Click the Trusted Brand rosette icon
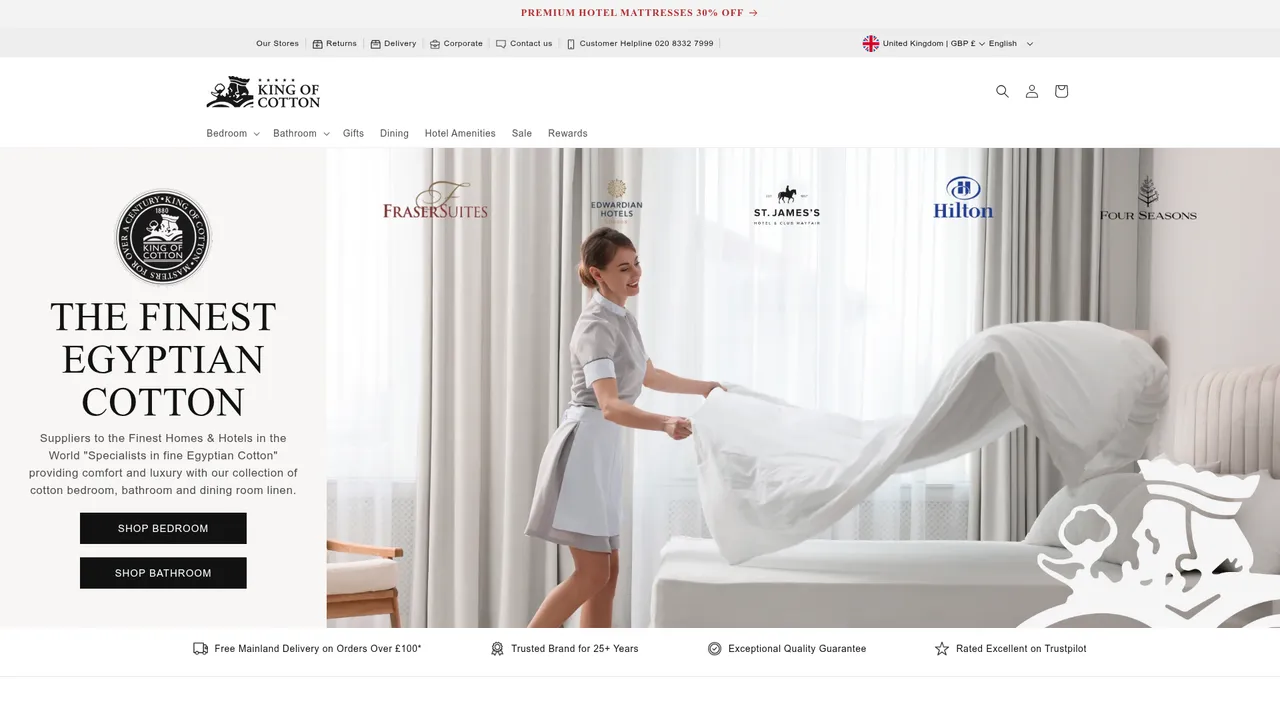 click(x=497, y=648)
